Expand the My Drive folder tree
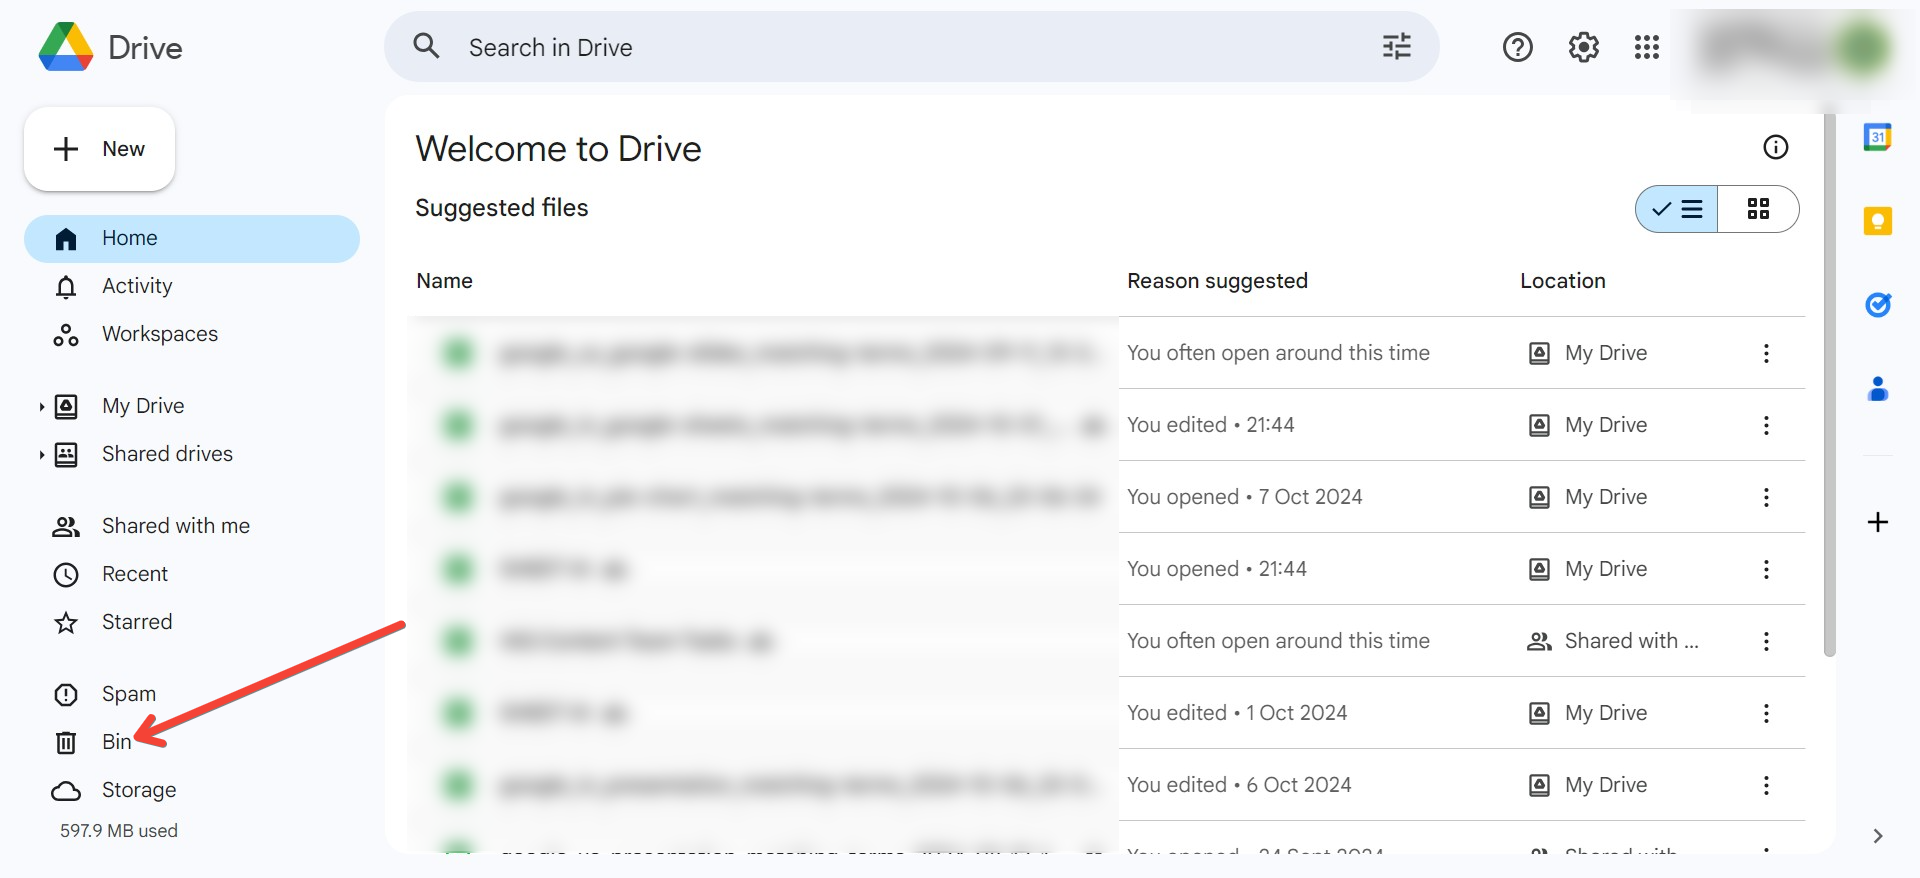1920x878 pixels. 41,407
